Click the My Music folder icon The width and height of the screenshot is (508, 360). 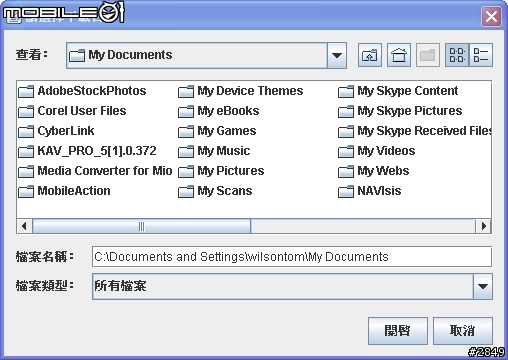coord(186,151)
